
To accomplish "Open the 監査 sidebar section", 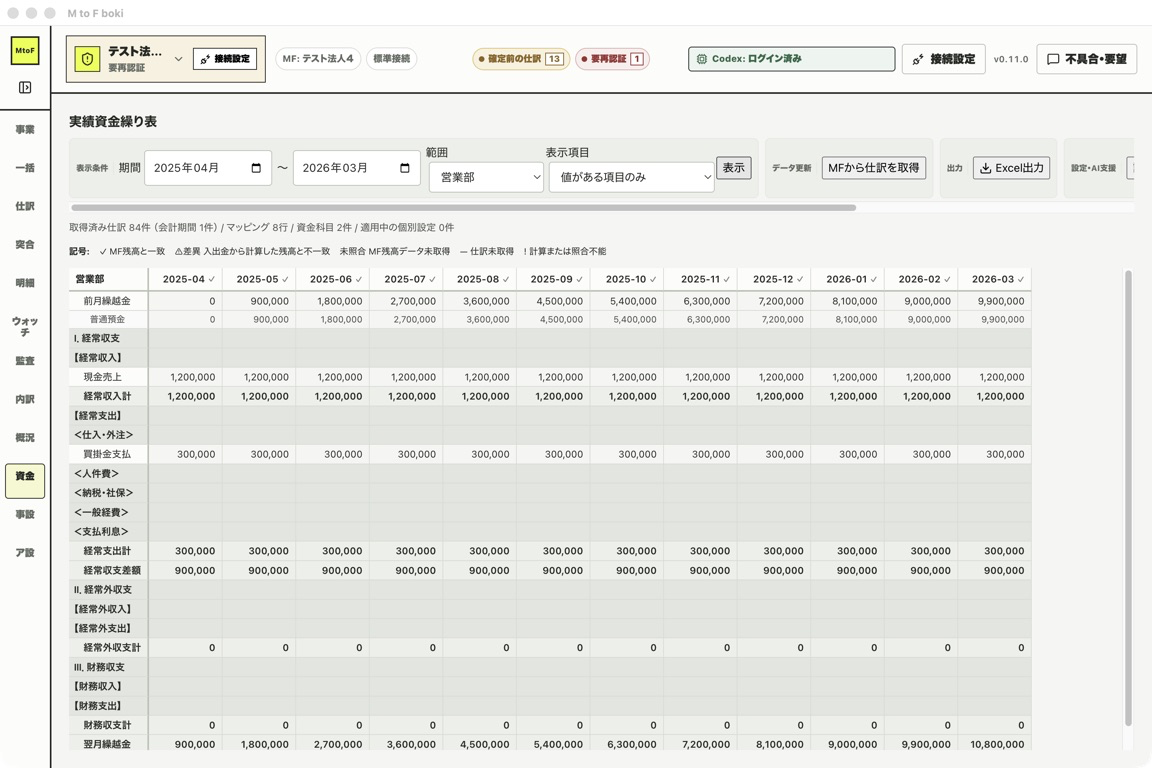I will (25, 361).
